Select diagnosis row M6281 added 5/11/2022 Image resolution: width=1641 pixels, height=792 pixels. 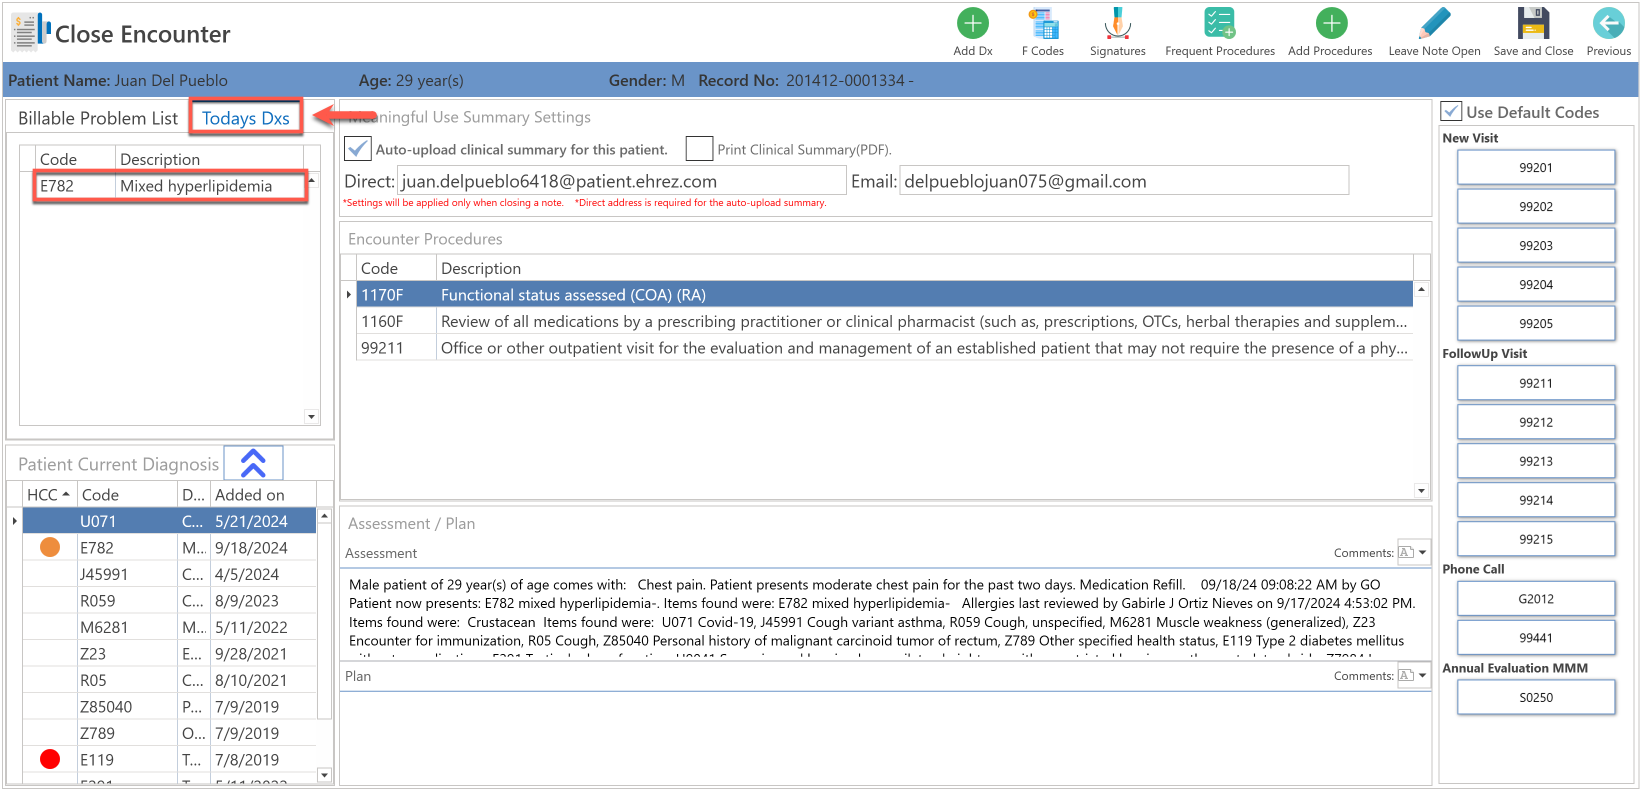click(170, 627)
